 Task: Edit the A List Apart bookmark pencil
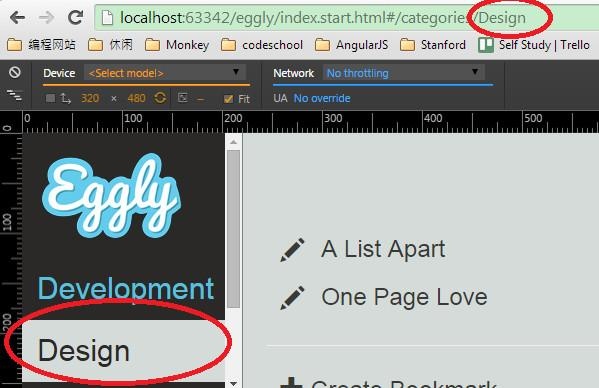[x=292, y=250]
